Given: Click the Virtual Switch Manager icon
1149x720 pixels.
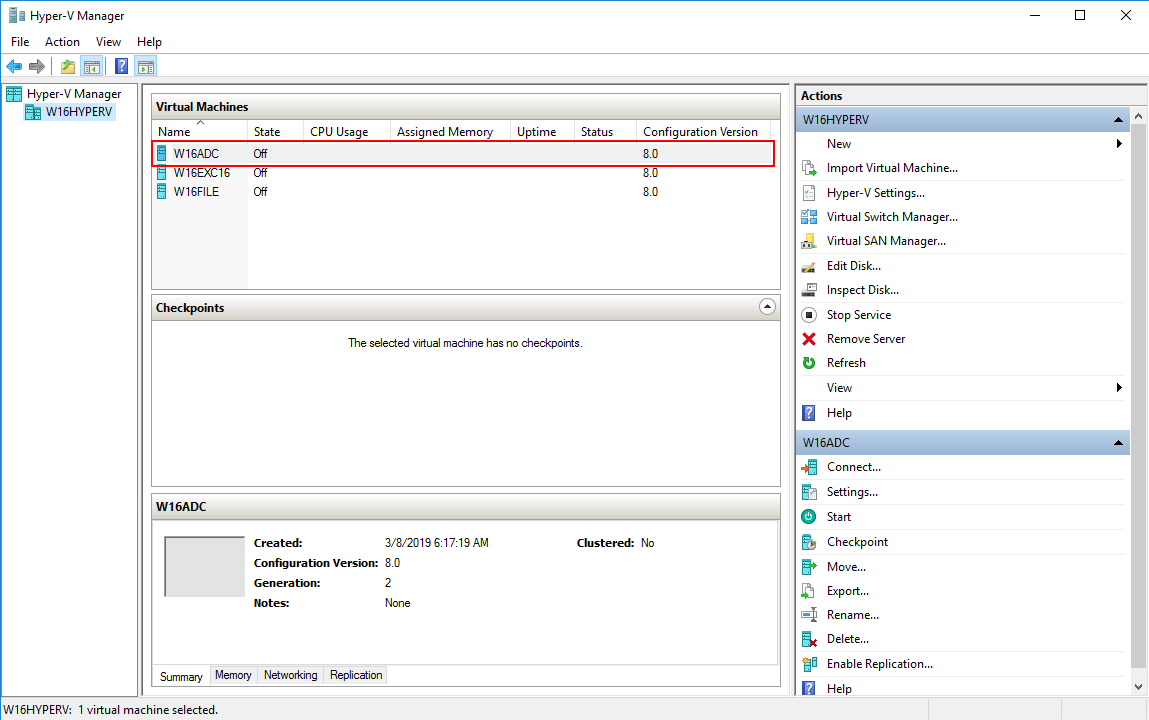Looking at the screenshot, I should (x=809, y=217).
